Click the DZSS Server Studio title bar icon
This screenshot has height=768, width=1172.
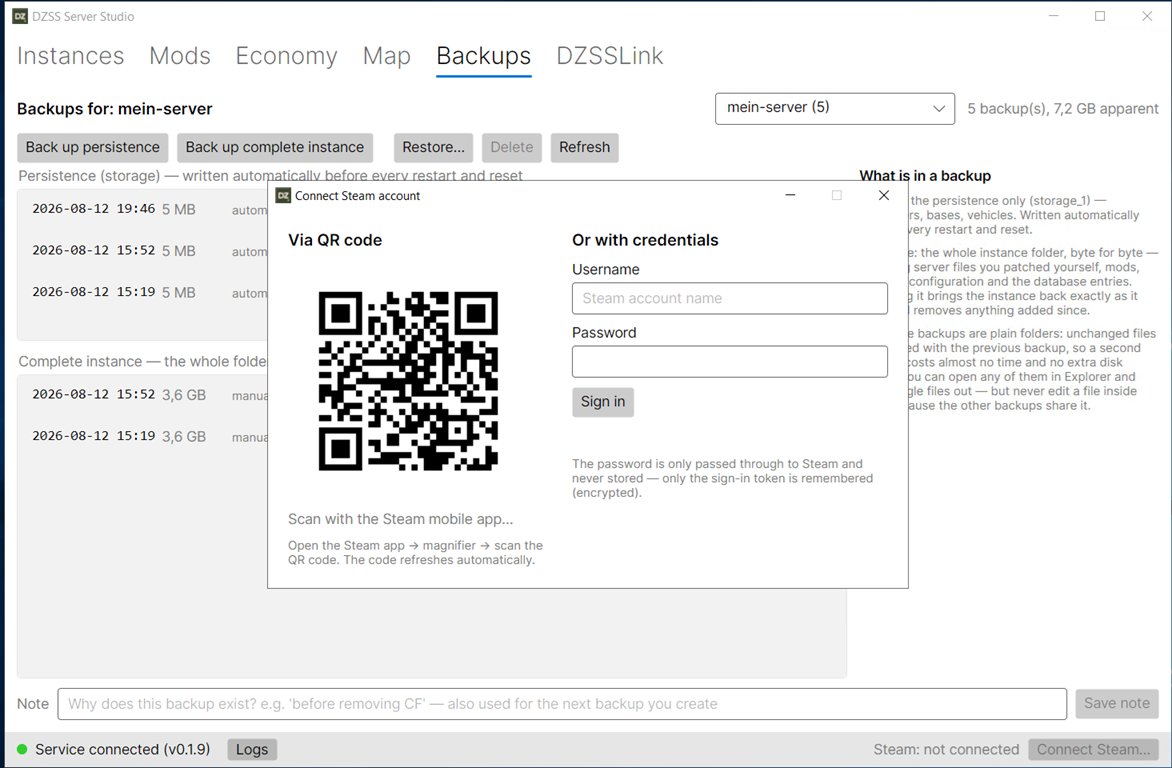coord(20,16)
